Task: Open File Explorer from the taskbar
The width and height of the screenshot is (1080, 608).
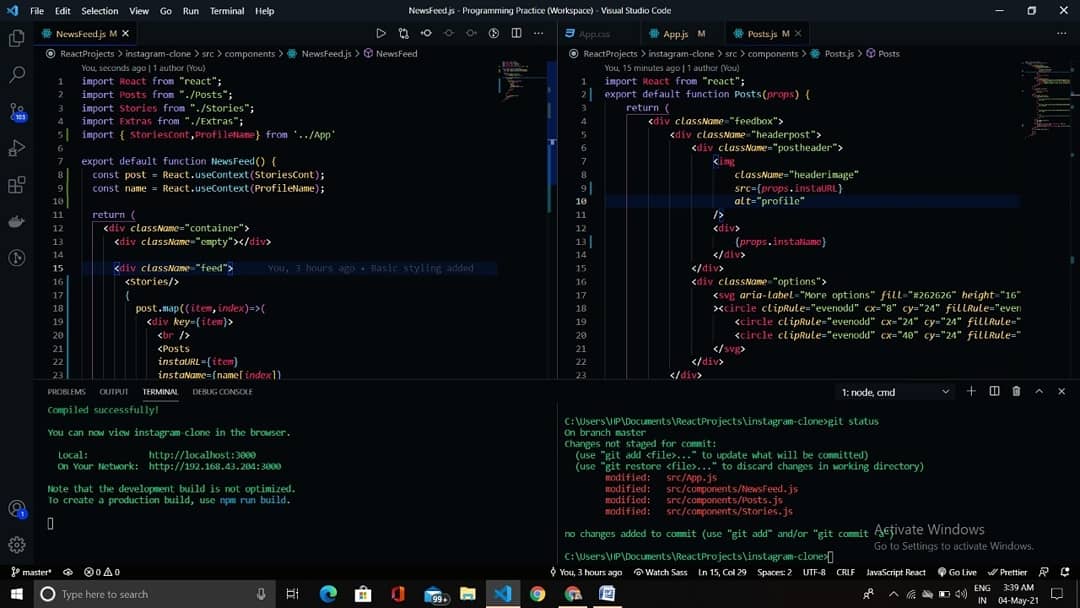Action: (x=468, y=594)
